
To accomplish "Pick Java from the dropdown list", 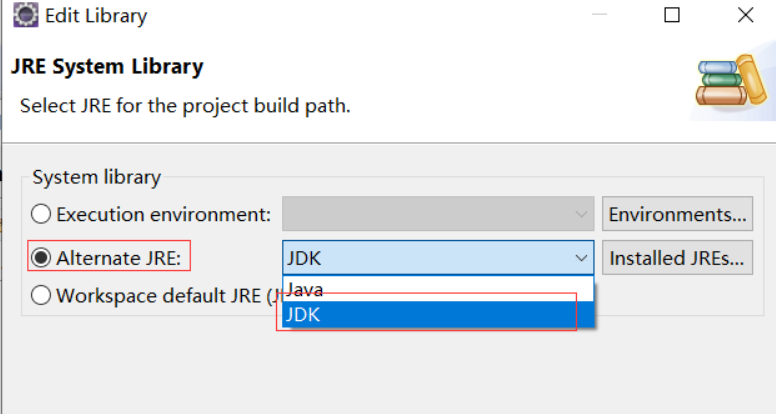I will pos(438,288).
